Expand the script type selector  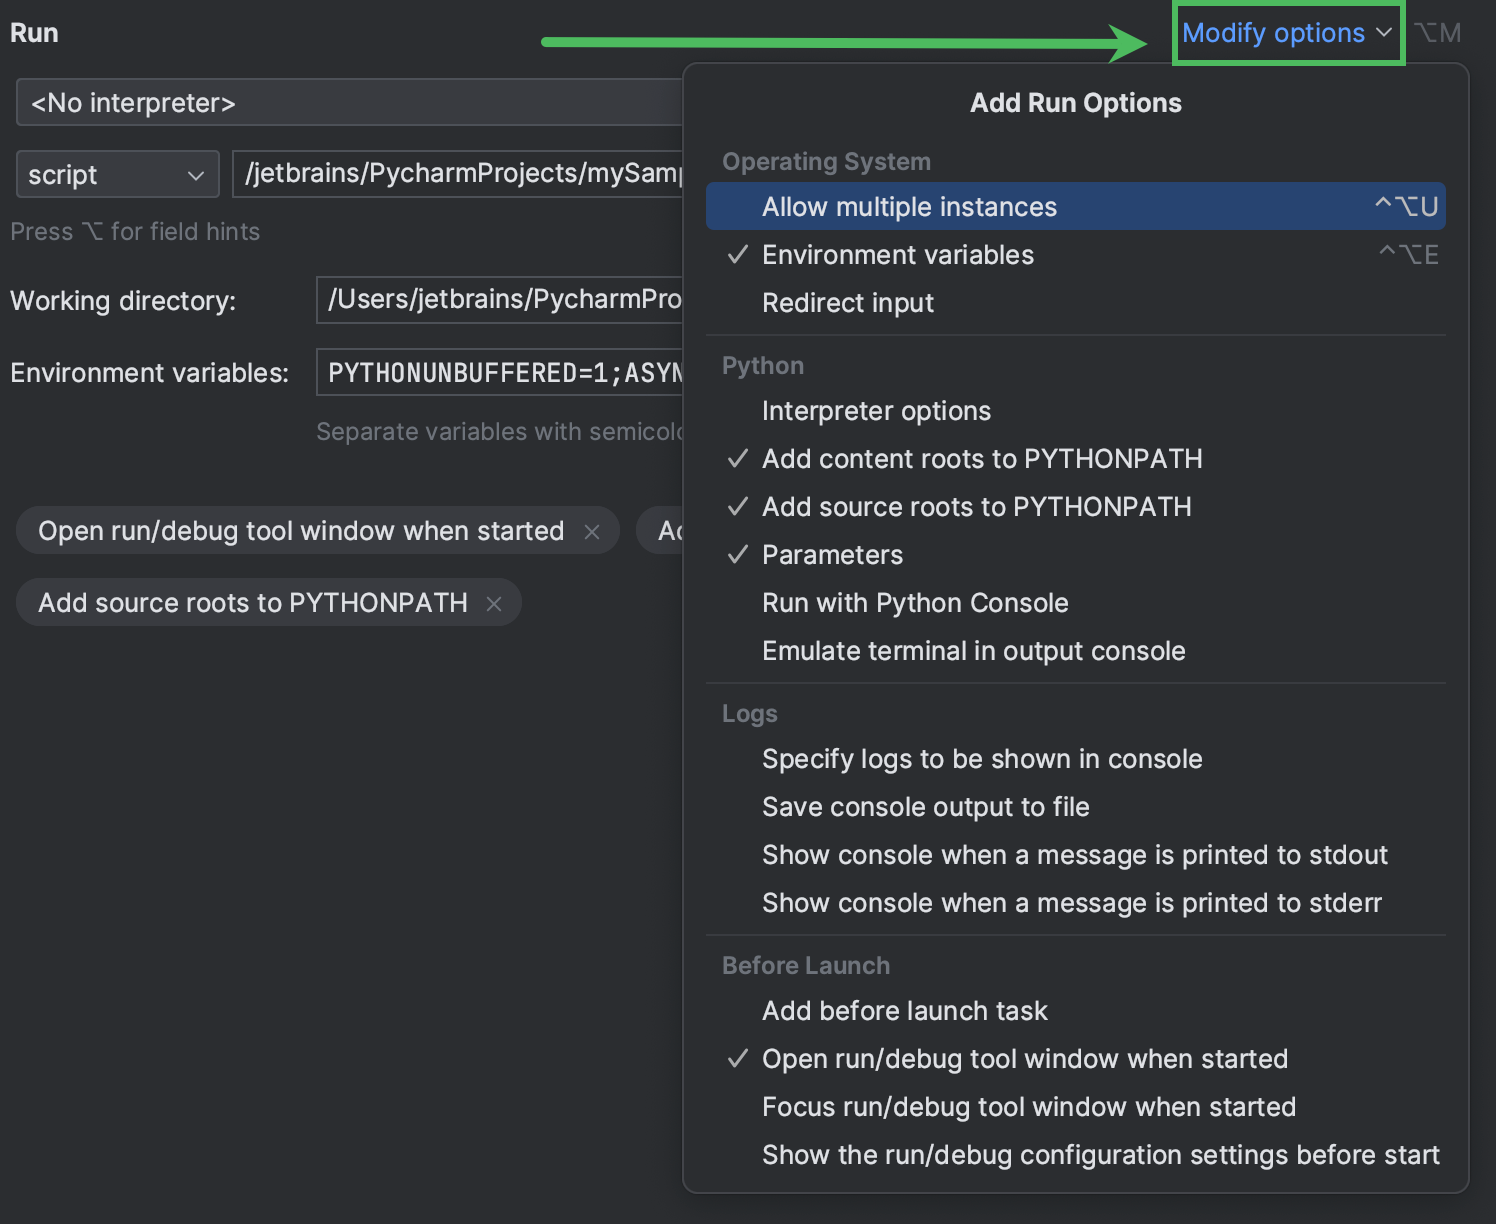pos(117,174)
